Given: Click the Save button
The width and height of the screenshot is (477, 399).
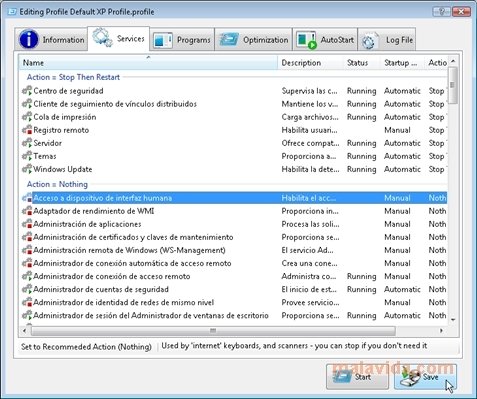Looking at the screenshot, I should [425, 377].
